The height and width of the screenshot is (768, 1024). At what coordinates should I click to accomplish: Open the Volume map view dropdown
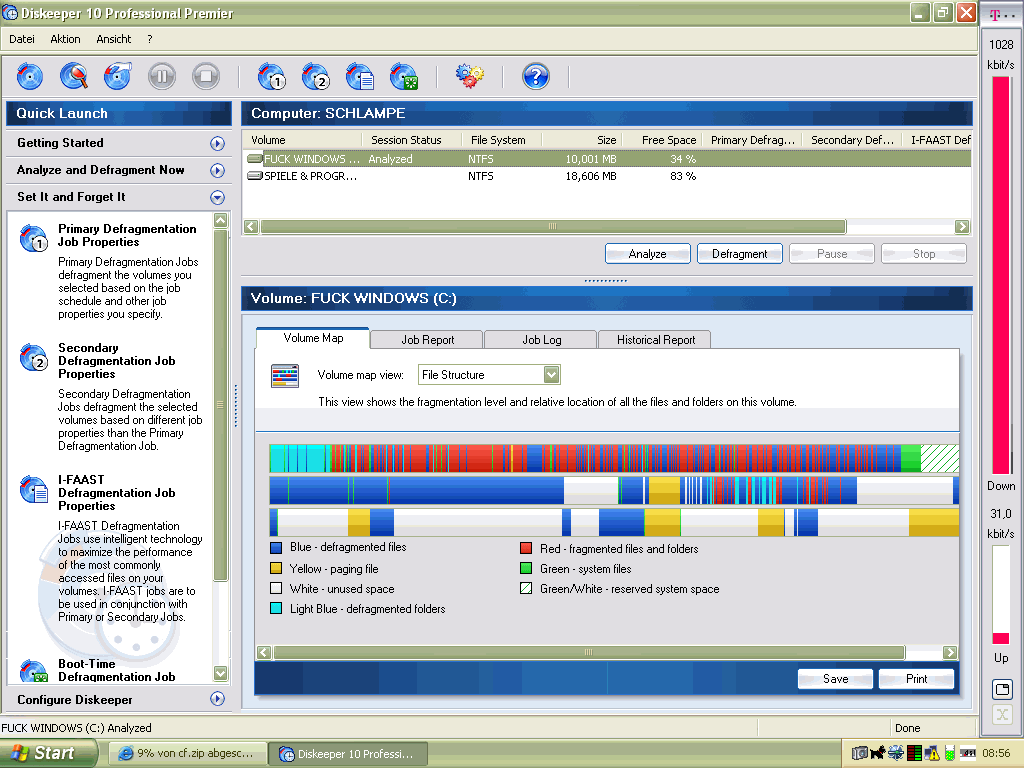tap(551, 375)
